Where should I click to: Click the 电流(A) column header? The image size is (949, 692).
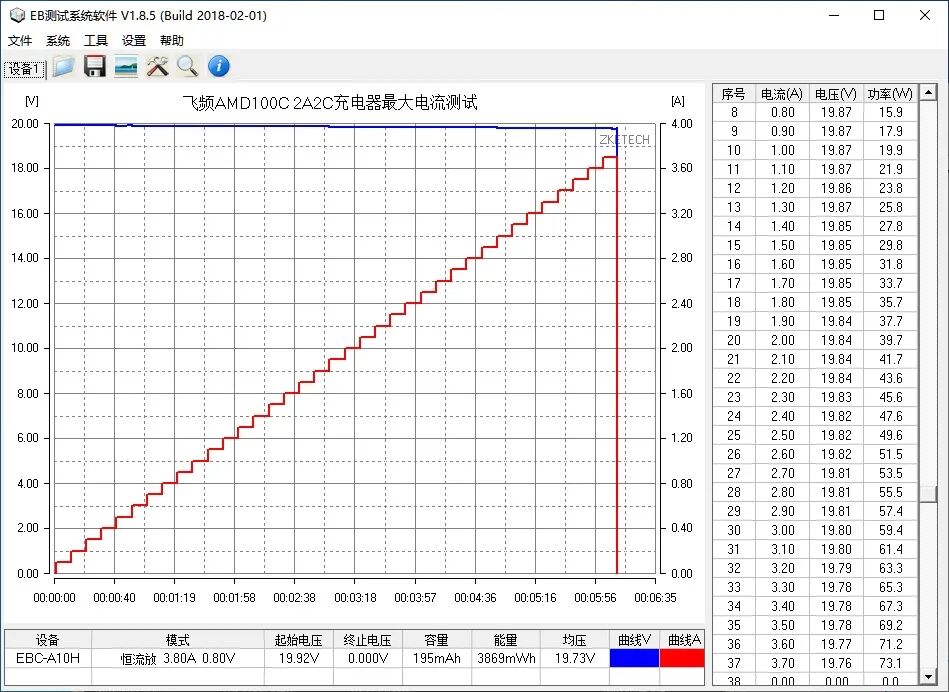(782, 94)
